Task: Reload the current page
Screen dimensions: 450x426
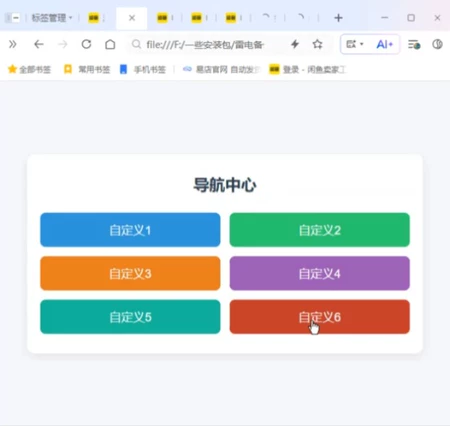Action: pyautogui.click(x=86, y=44)
